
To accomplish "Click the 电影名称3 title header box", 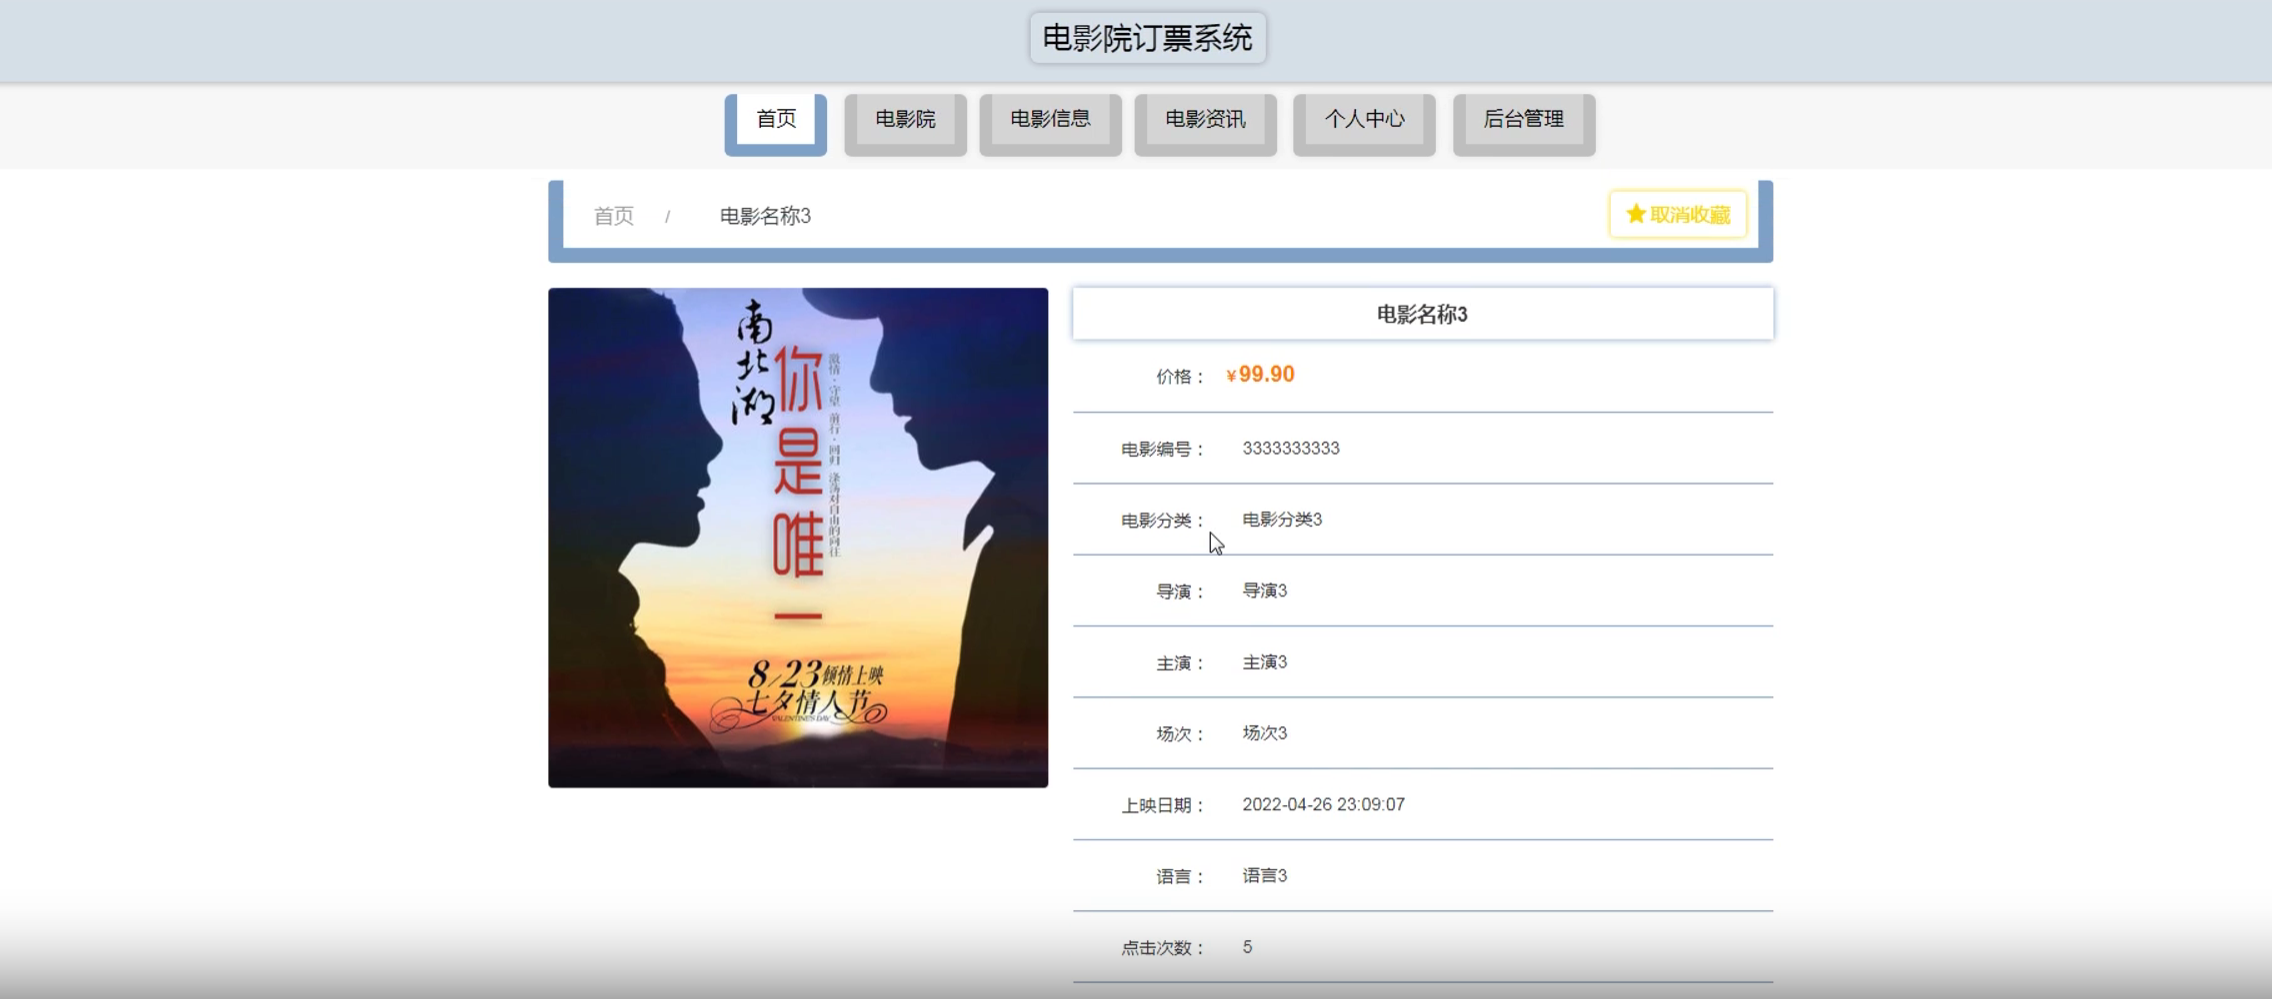I will pos(1423,314).
